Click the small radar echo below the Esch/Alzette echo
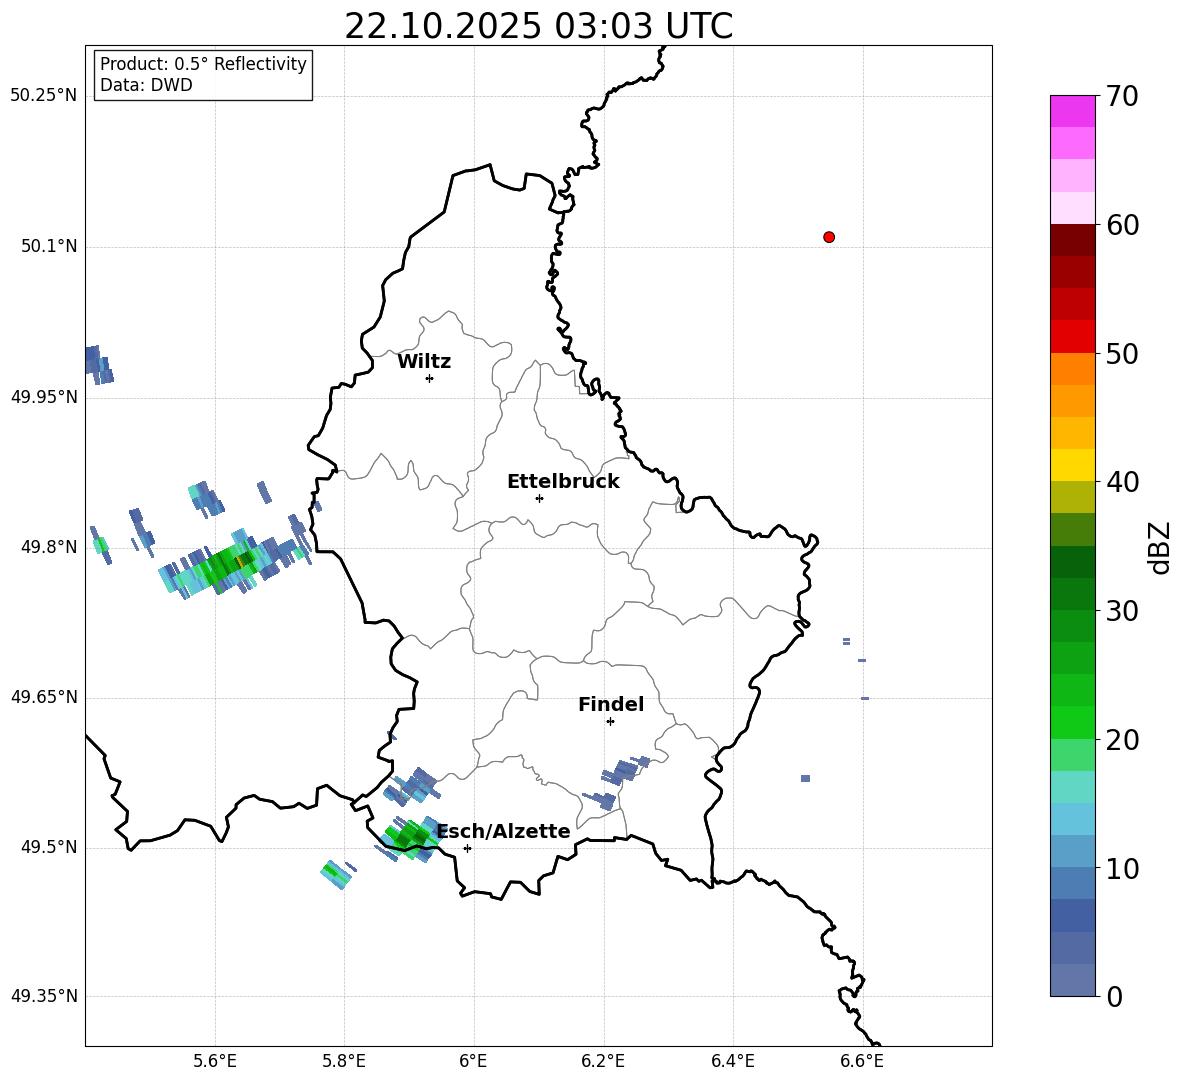Image resolution: width=1184 pixels, height=1081 pixels. tap(338, 874)
